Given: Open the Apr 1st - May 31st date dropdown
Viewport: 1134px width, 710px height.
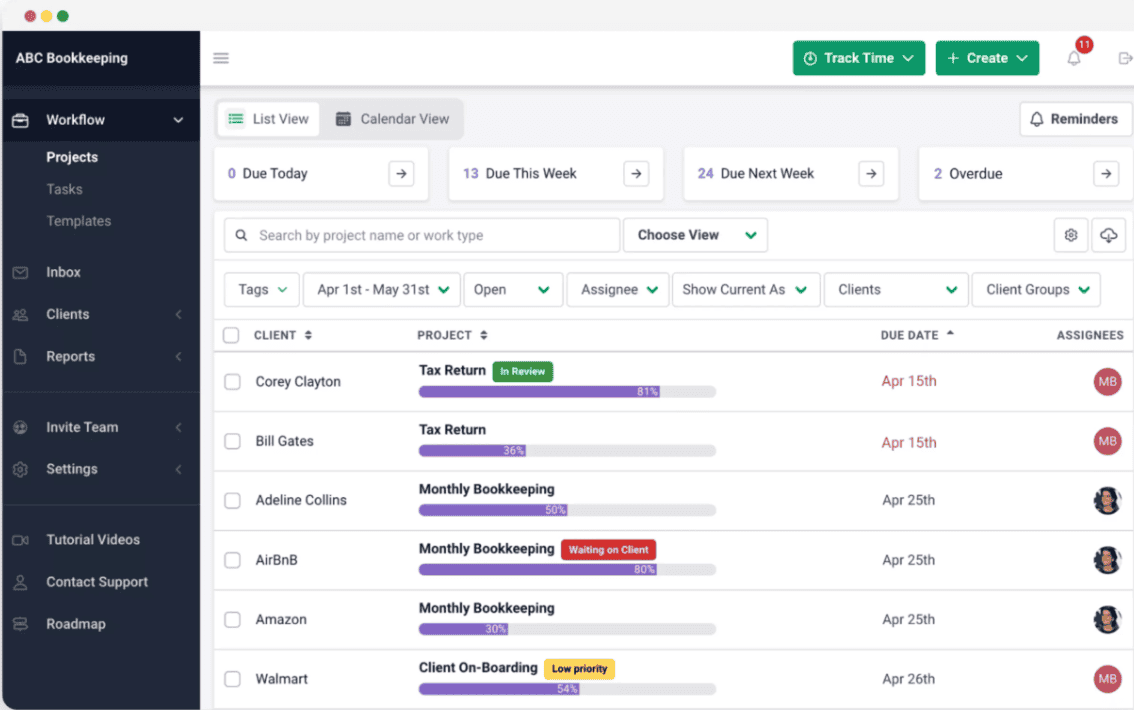Looking at the screenshot, I should [x=382, y=290].
